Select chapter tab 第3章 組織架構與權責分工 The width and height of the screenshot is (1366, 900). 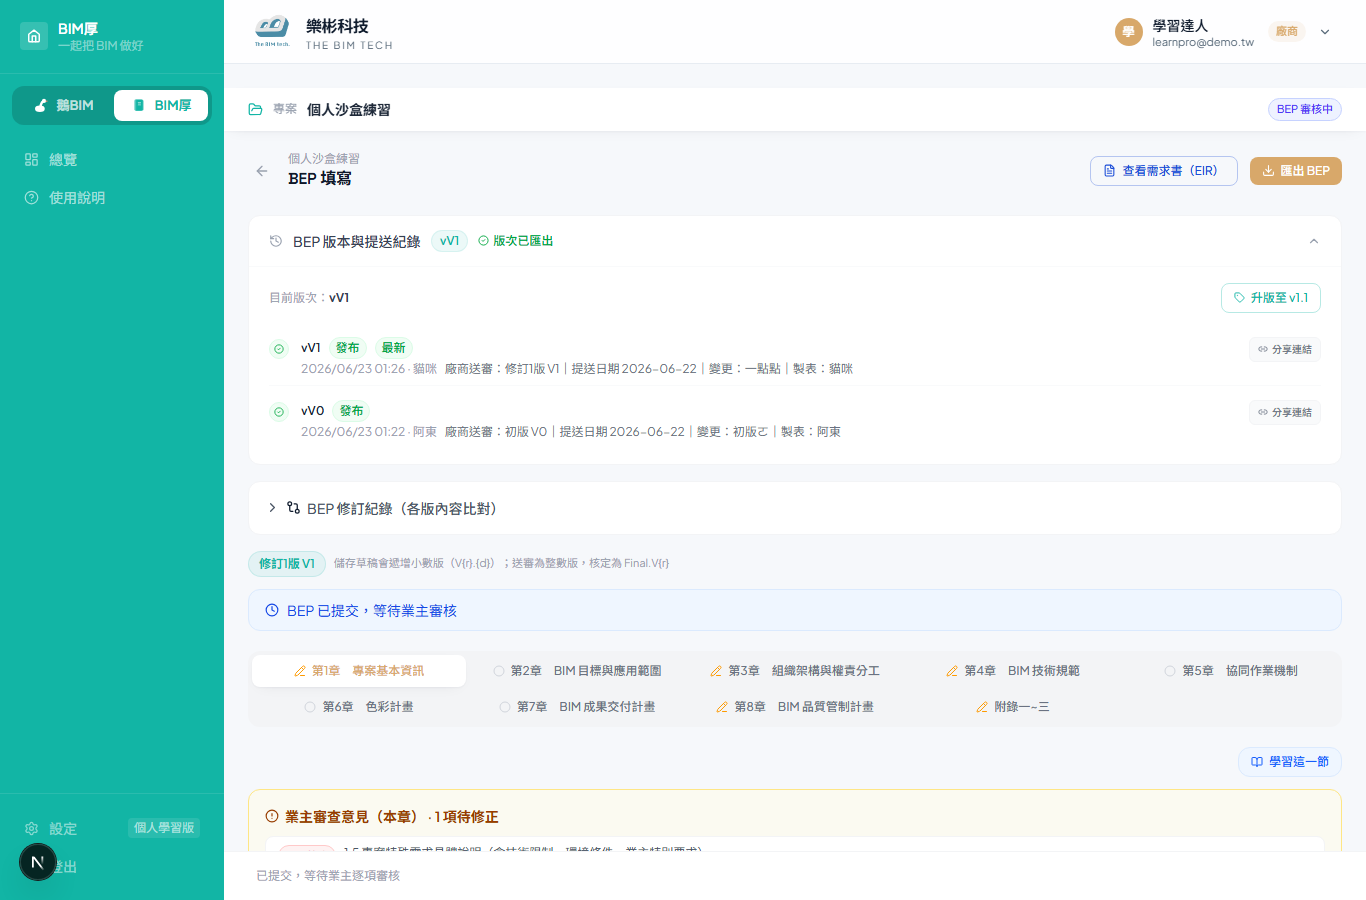(795, 671)
